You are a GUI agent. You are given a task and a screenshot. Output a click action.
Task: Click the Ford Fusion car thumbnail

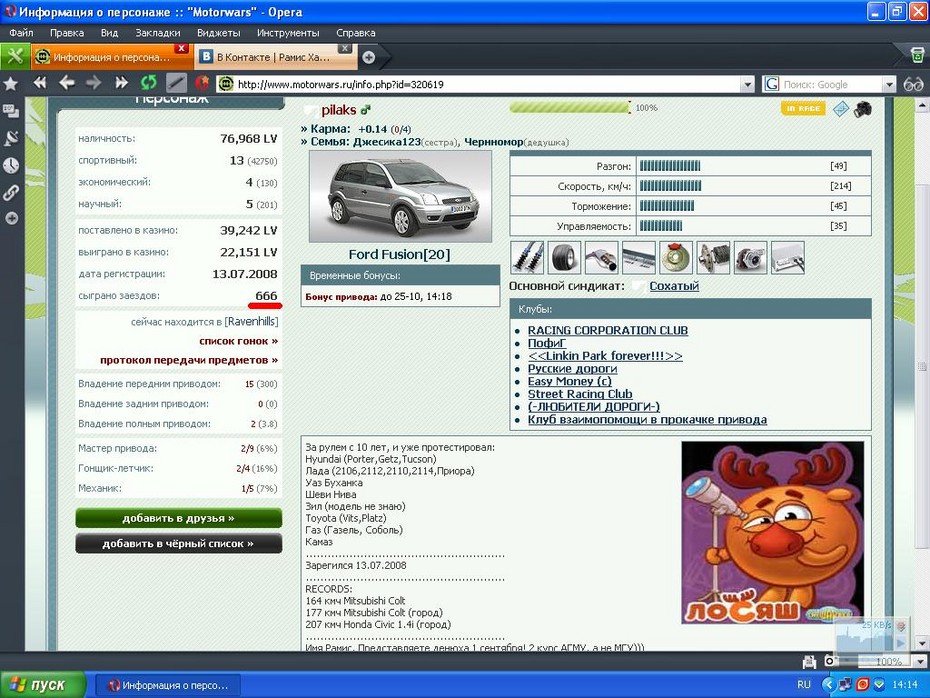coord(400,196)
